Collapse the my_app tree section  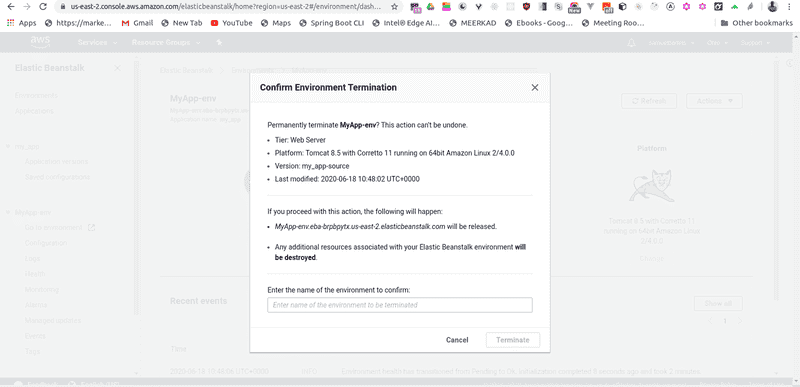click(8, 146)
